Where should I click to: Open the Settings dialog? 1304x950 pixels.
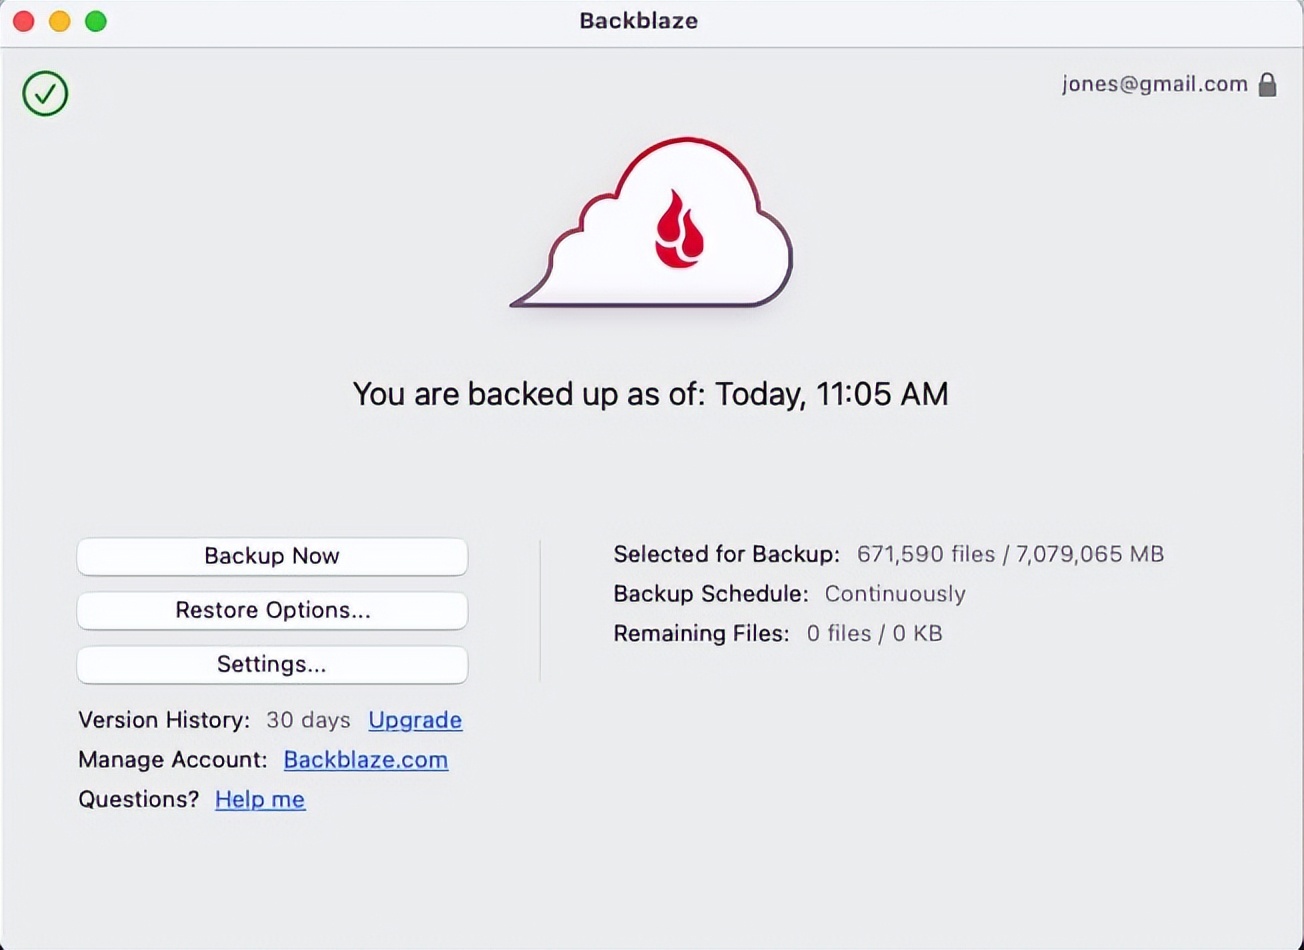272,665
